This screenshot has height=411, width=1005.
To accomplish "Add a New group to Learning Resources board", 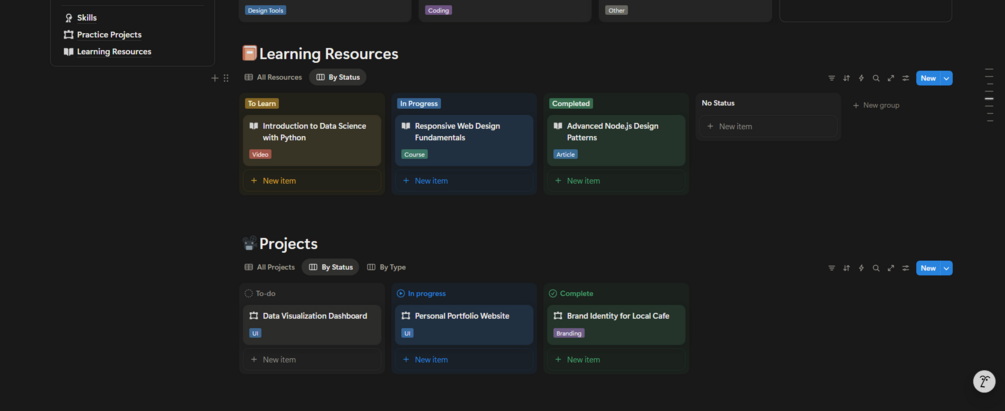I will point(876,105).
